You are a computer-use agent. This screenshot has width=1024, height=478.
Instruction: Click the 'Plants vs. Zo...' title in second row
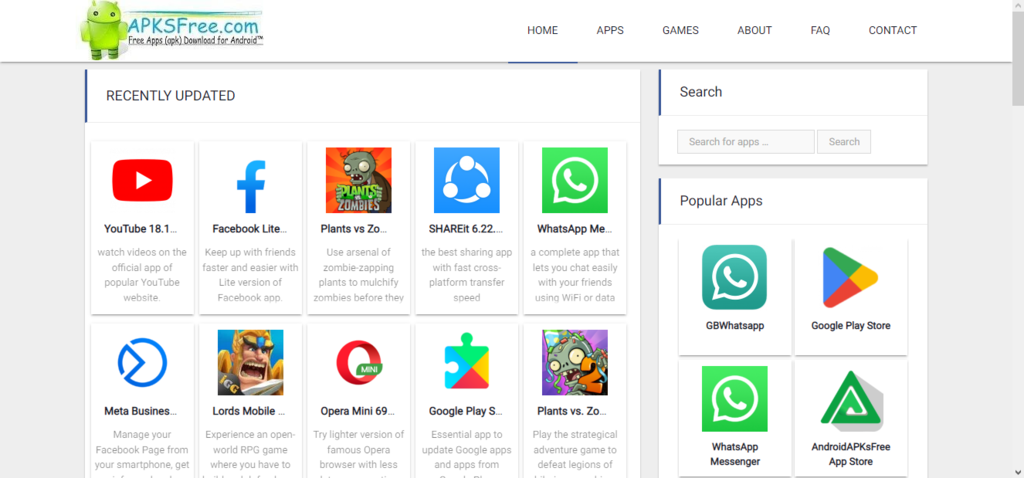click(572, 411)
